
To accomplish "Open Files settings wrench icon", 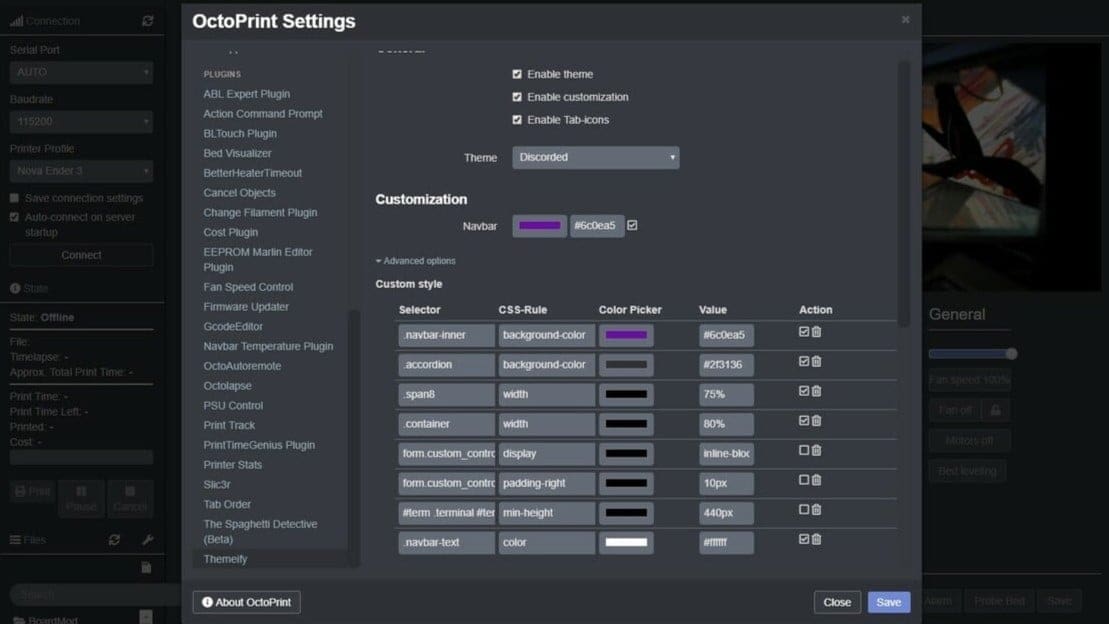I will coord(147,540).
